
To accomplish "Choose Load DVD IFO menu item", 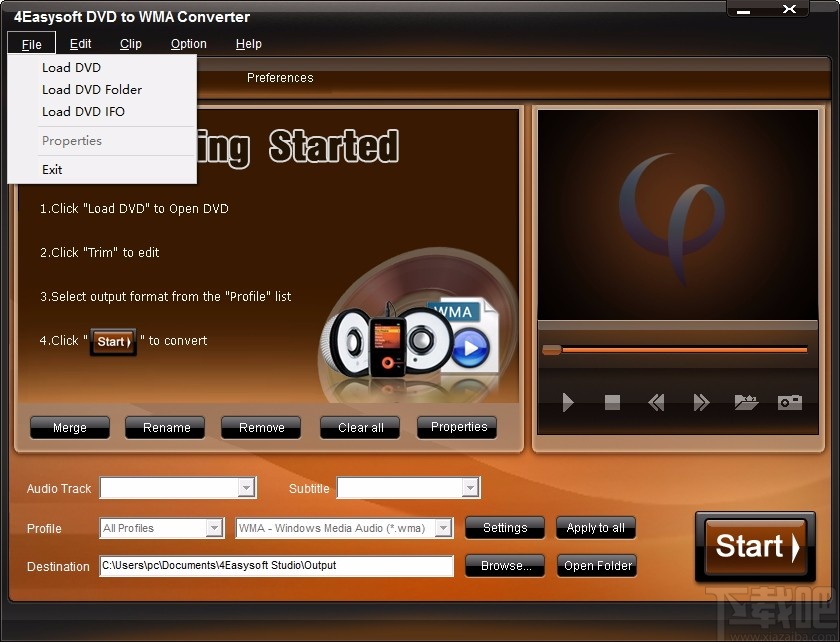I will click(83, 111).
